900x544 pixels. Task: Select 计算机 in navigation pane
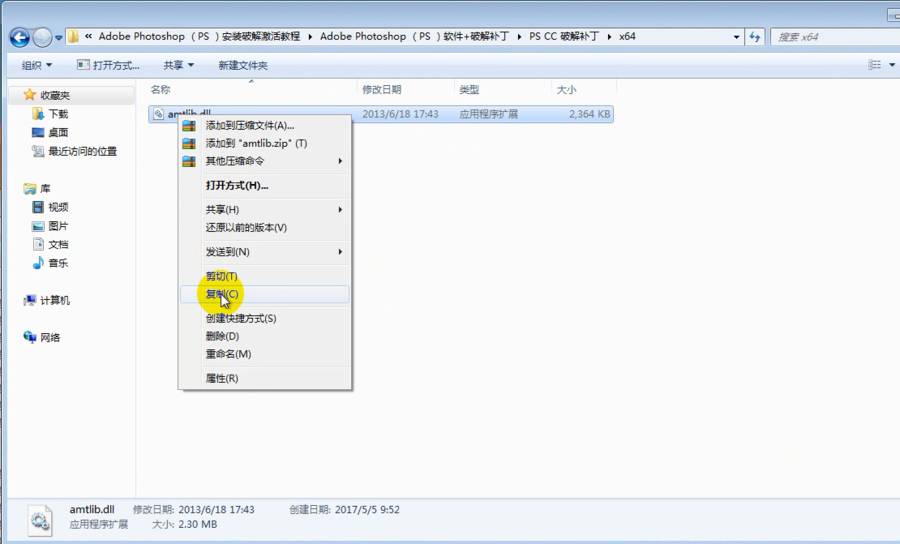point(47,300)
